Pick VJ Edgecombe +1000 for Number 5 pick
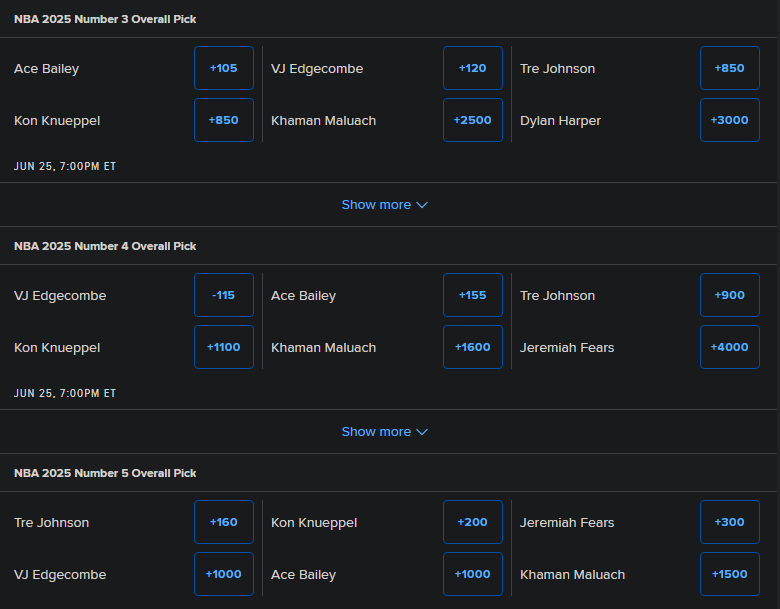Screen dimensions: 780x609 click(224, 574)
